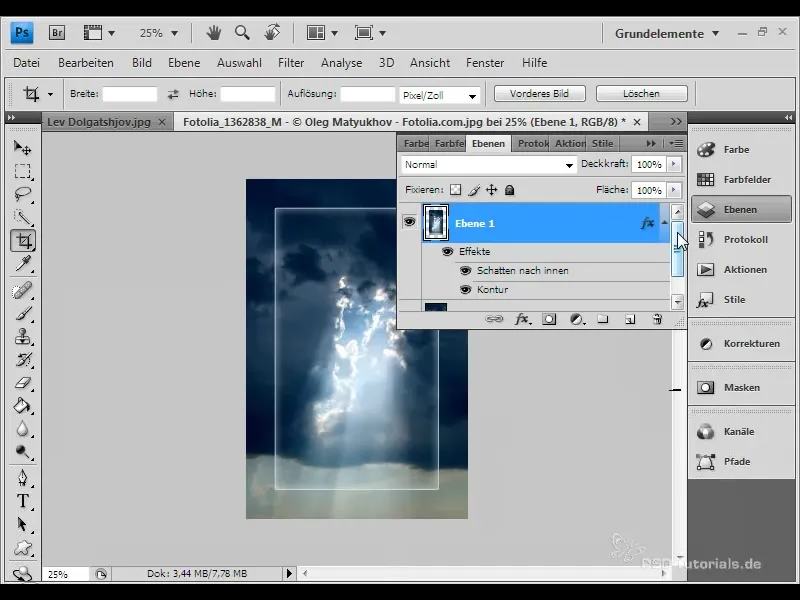Switch to Lev Dolgatshjov.jpg document tab
This screenshot has width=800, height=600.
[99, 122]
